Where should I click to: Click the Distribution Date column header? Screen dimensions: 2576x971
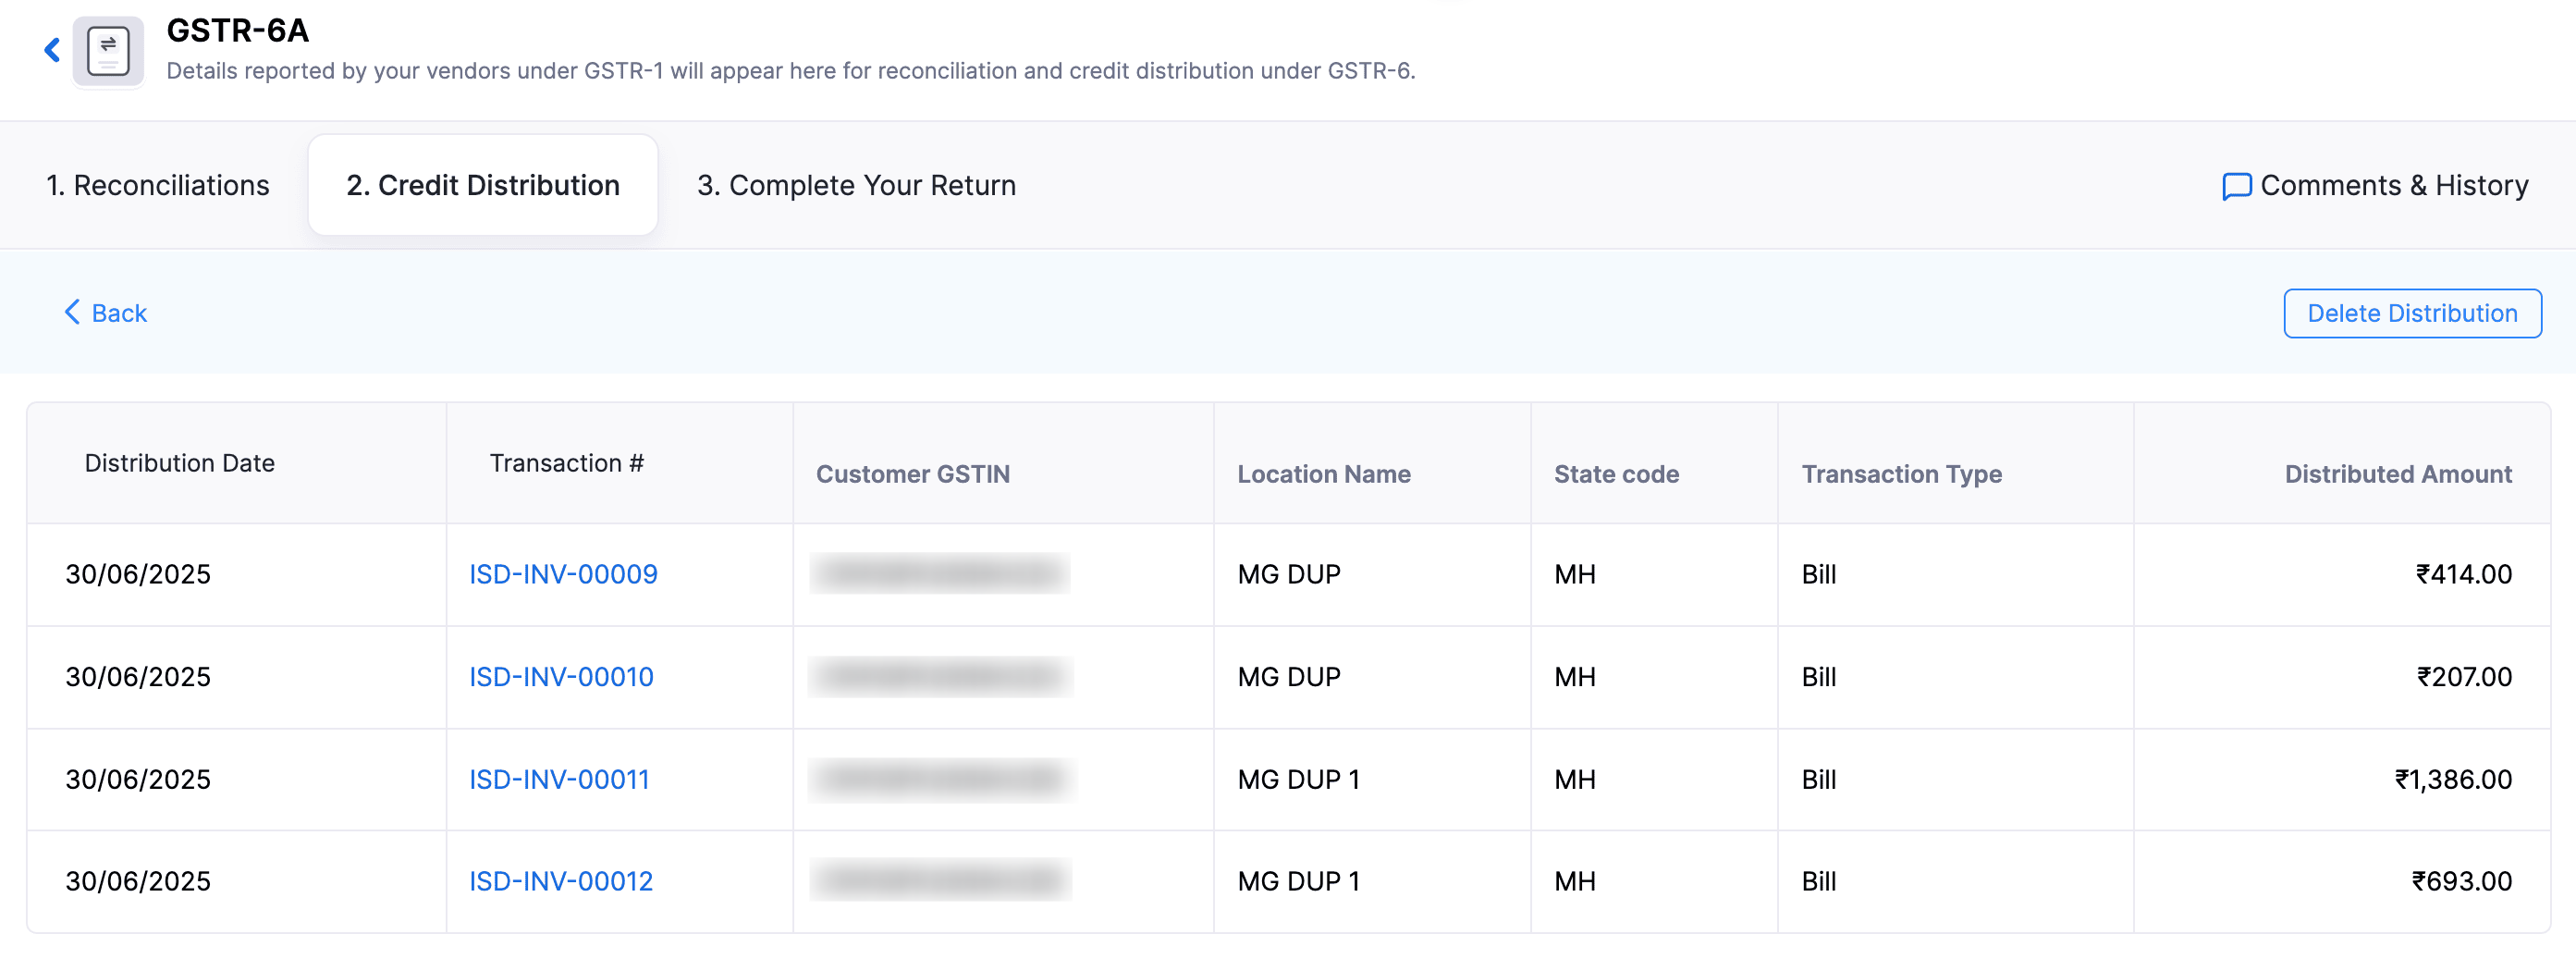(179, 464)
